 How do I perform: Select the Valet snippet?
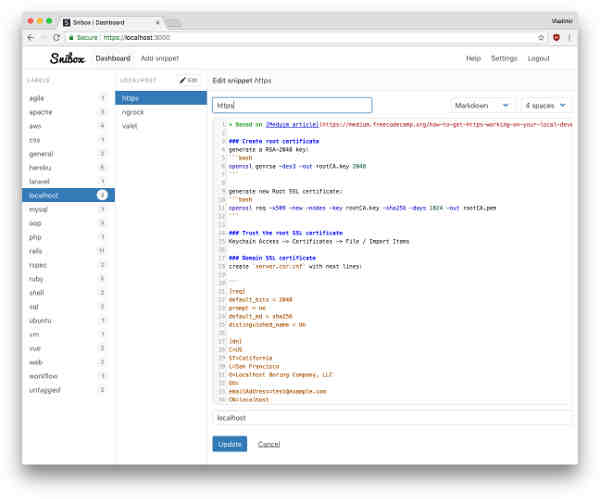(x=161, y=126)
